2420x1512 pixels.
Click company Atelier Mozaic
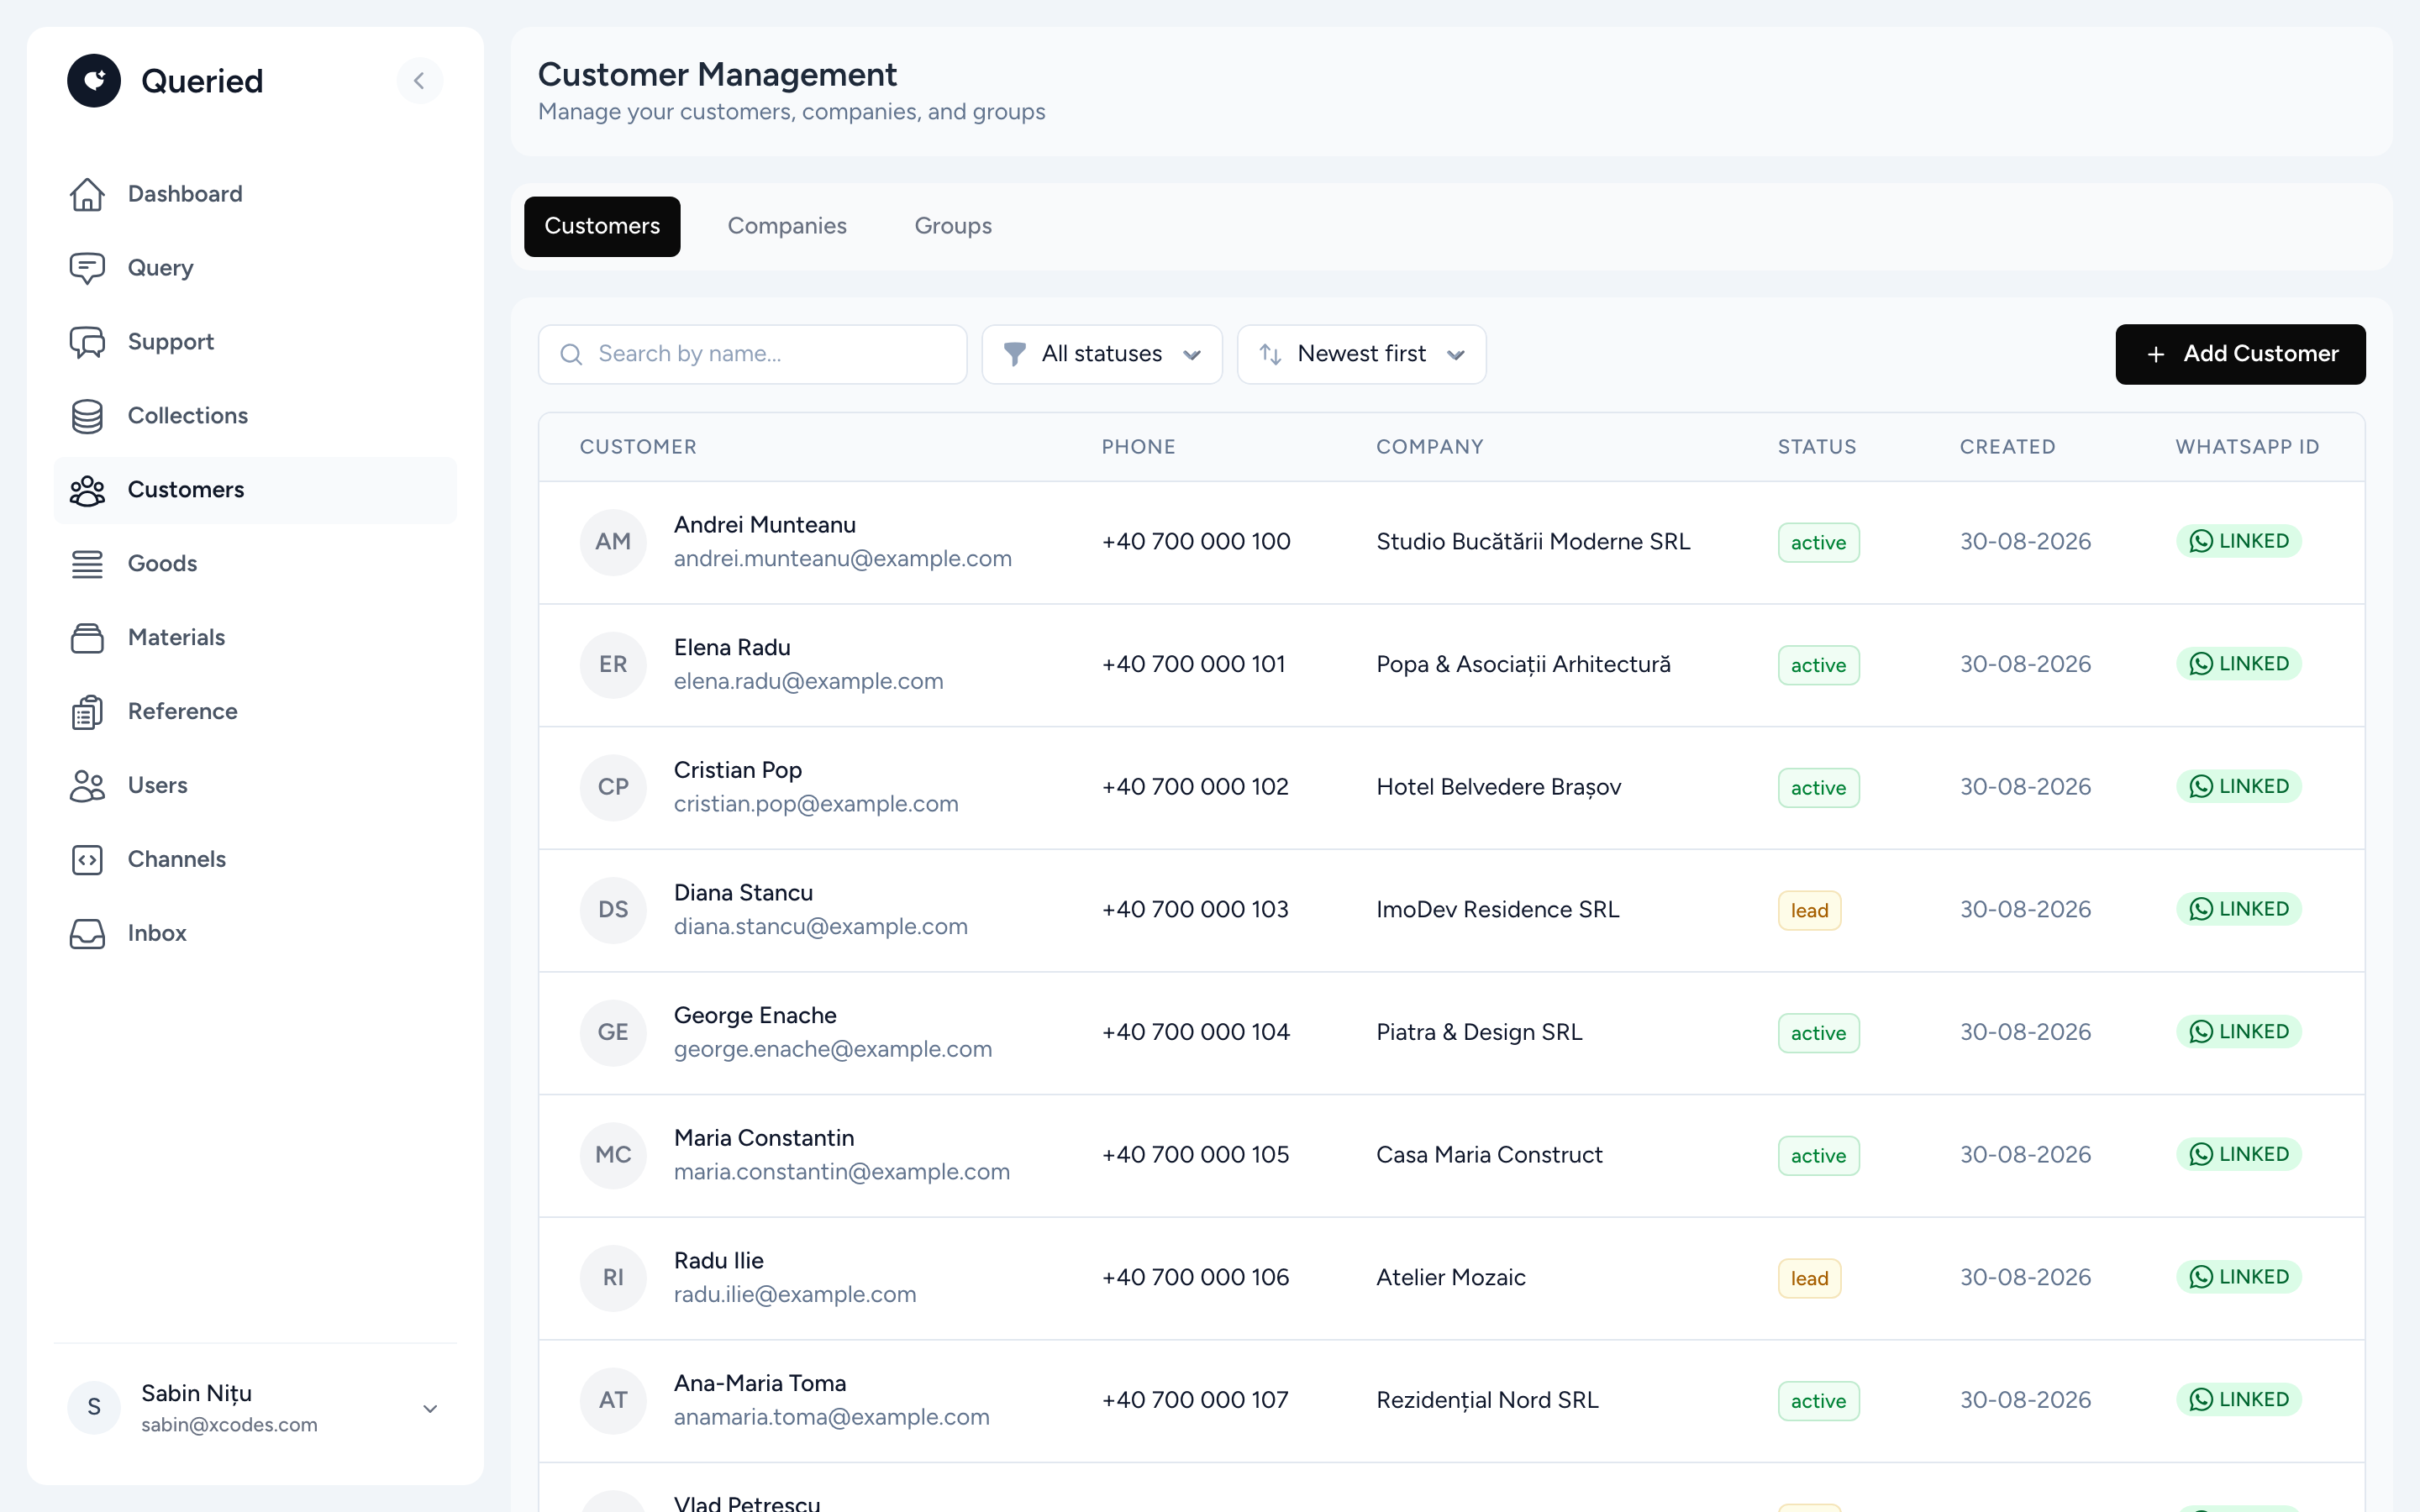(1451, 1277)
